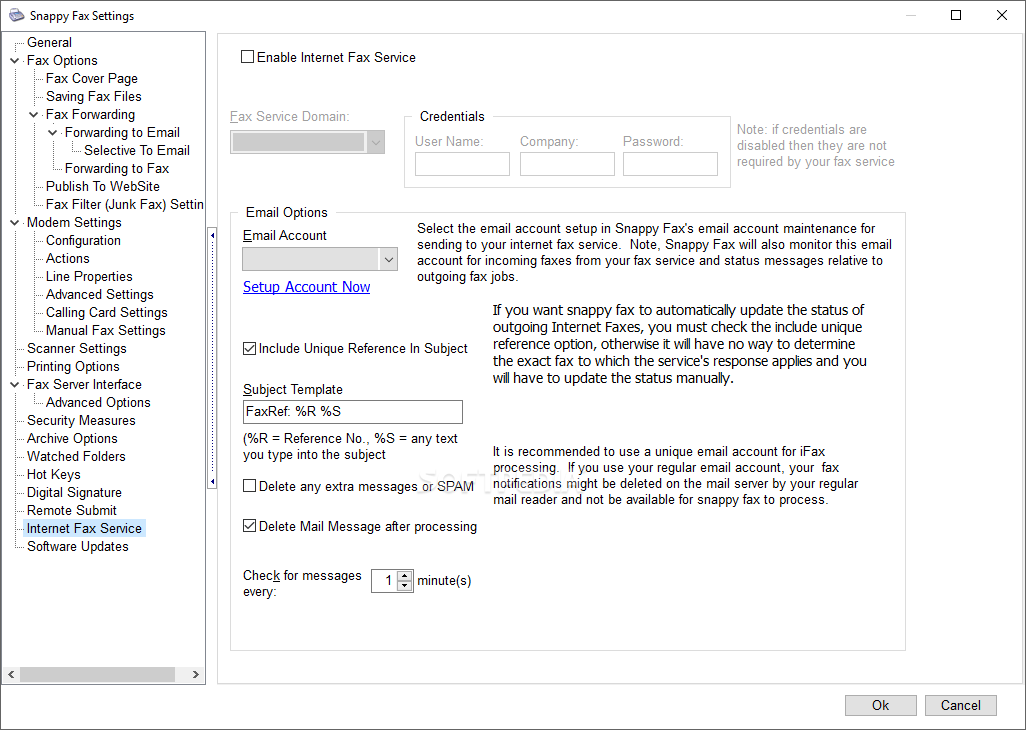Click the Cancel button

[x=961, y=705]
